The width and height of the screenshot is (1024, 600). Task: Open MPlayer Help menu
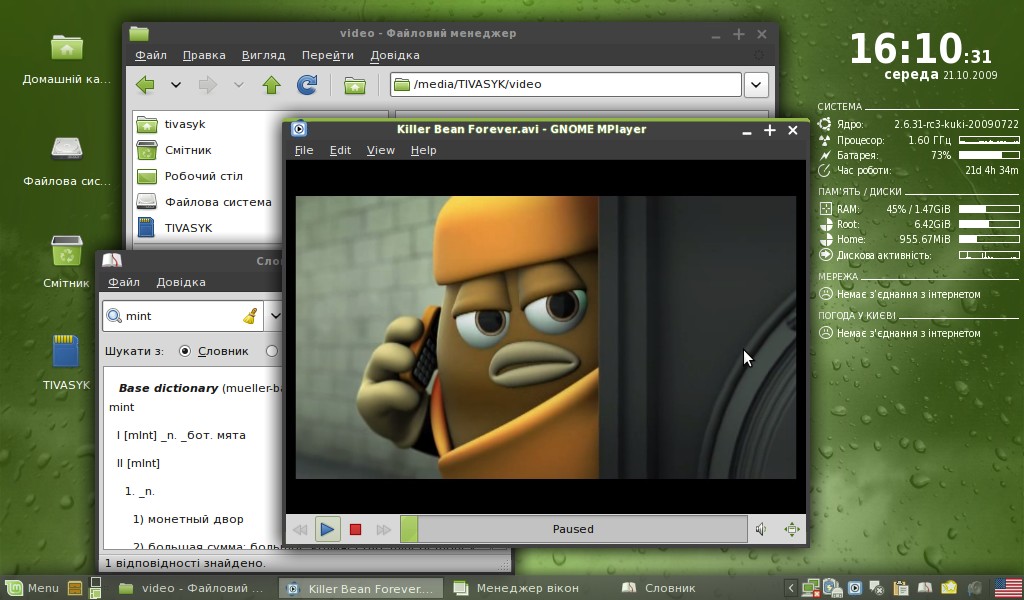point(423,150)
